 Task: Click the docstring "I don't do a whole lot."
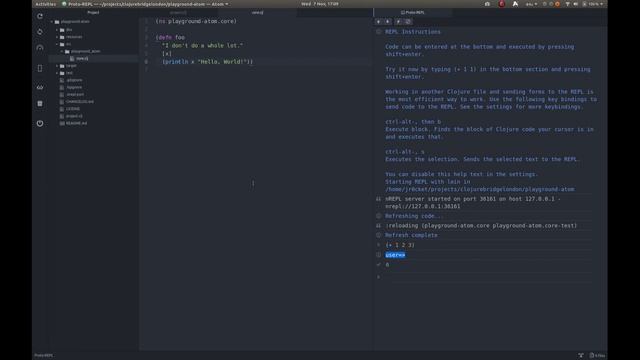202,46
